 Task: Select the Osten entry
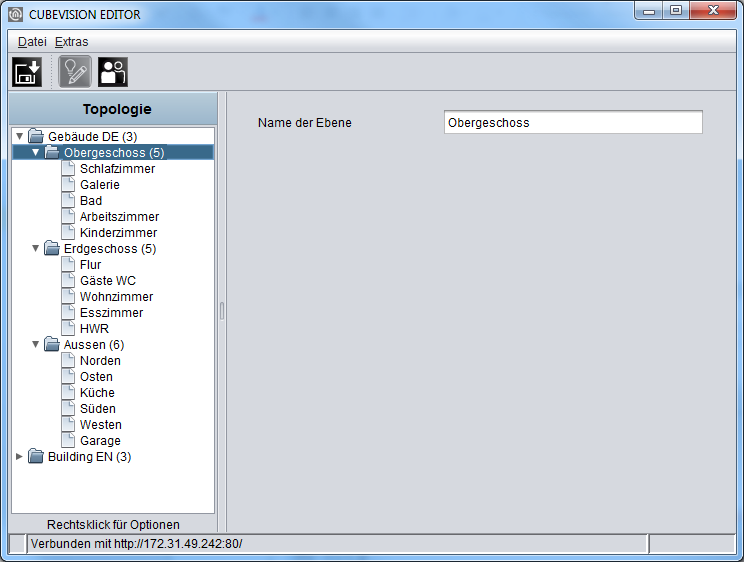(96, 377)
